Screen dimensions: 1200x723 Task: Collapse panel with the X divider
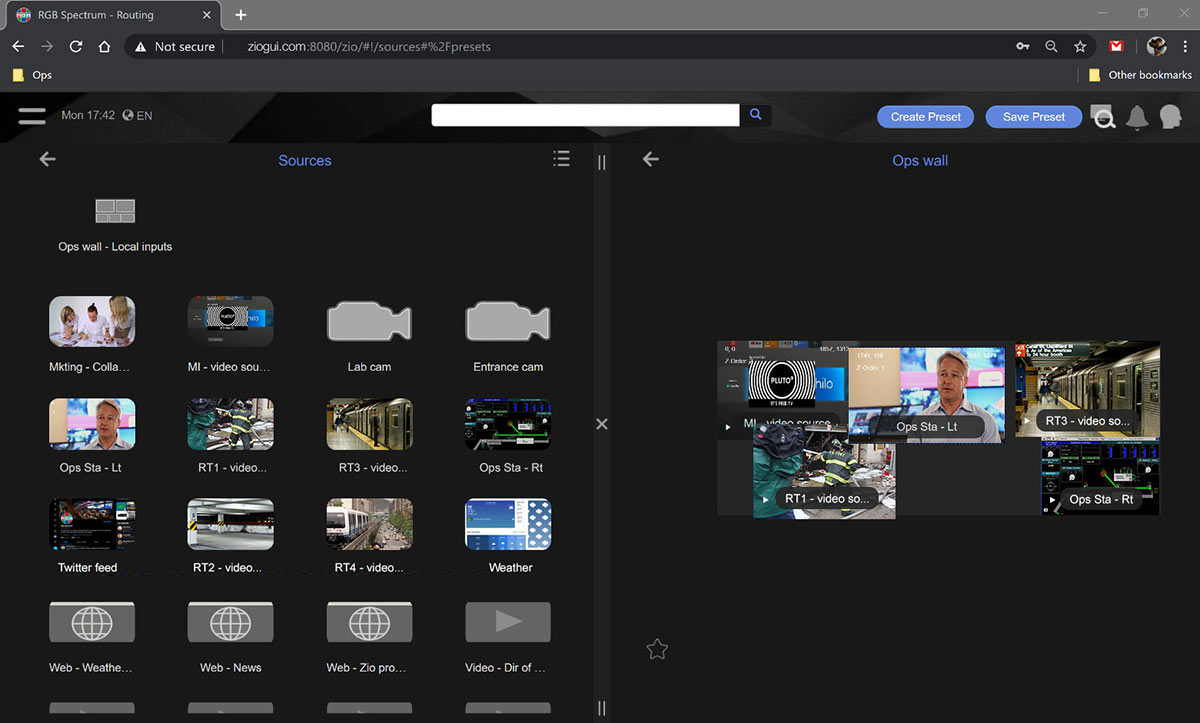pyautogui.click(x=602, y=424)
